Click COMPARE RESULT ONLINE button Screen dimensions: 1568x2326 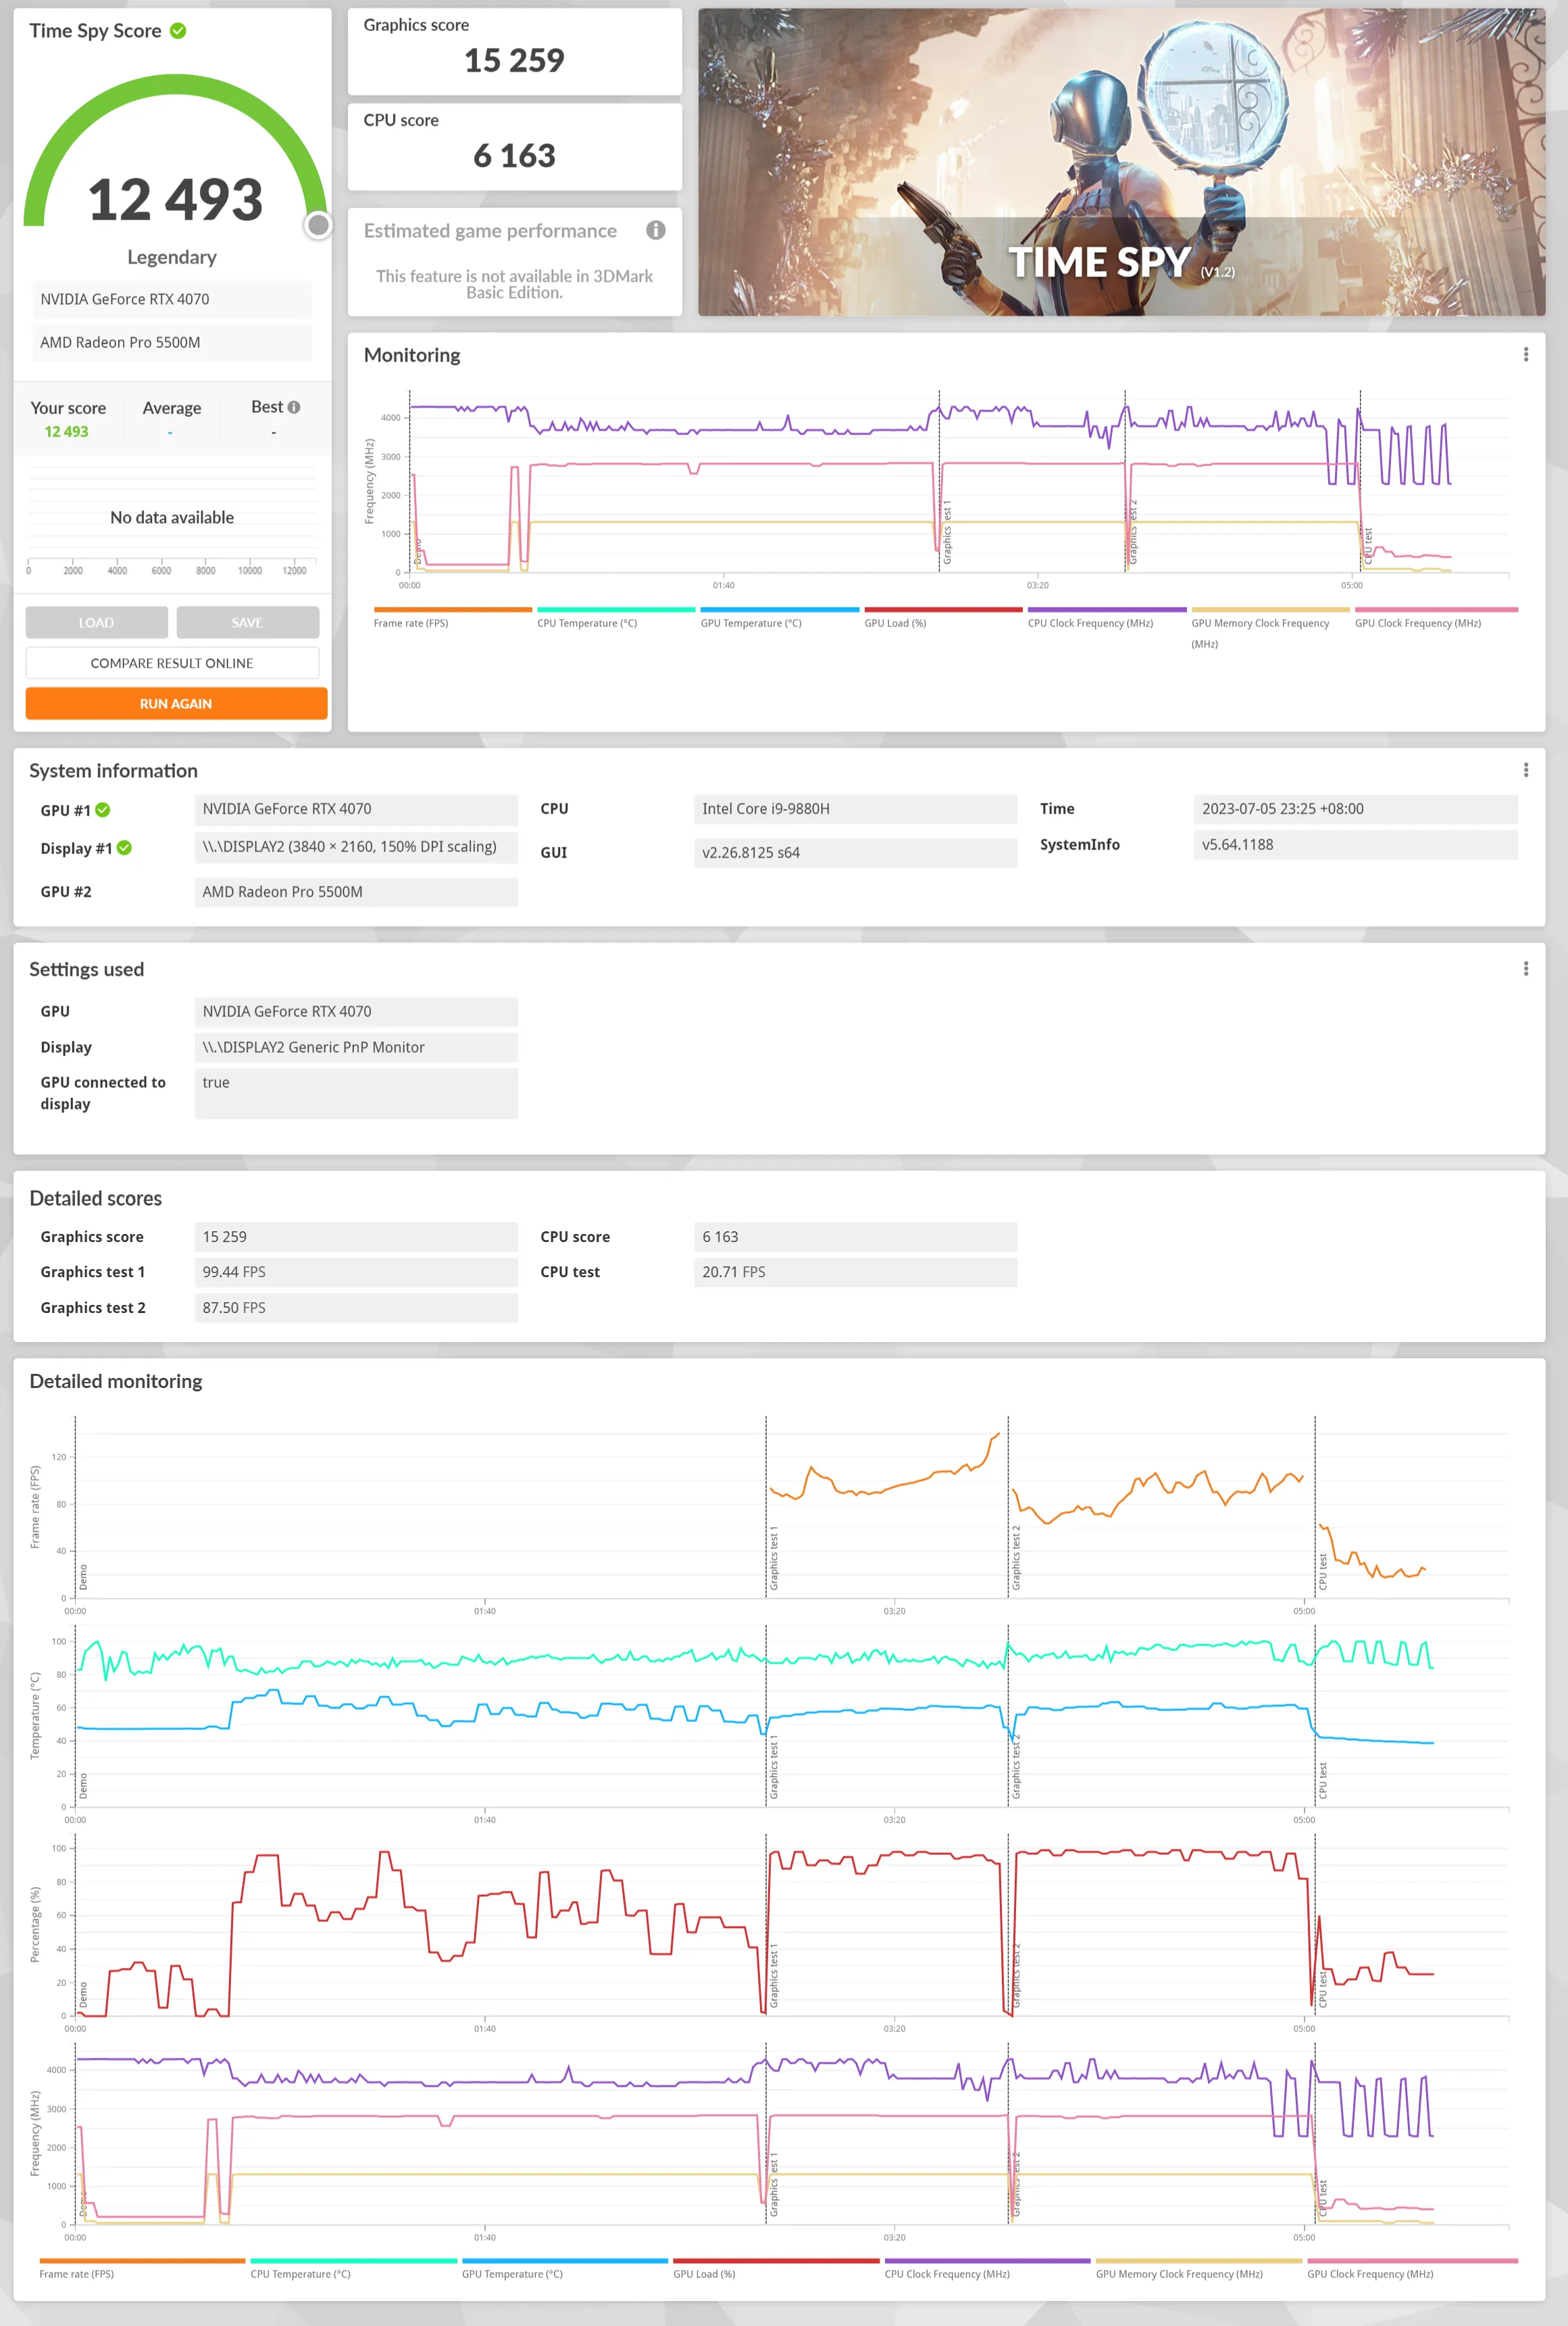[172, 663]
